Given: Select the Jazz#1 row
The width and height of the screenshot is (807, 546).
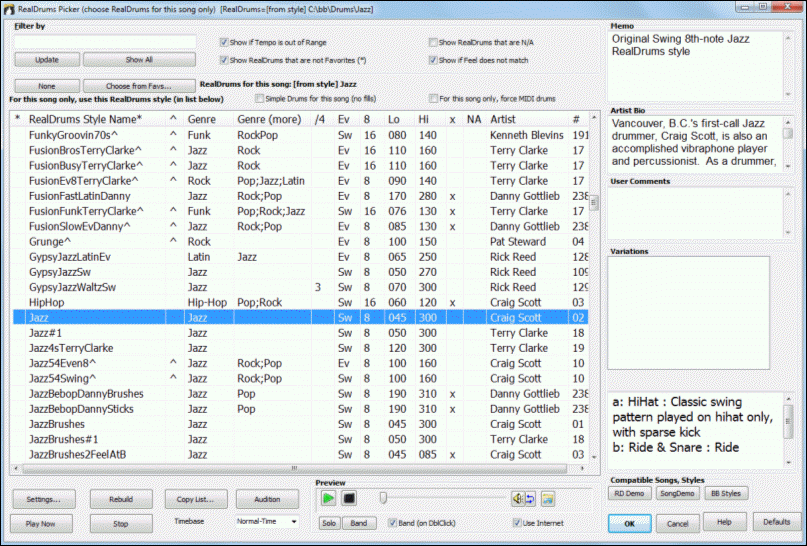Looking at the screenshot, I should pyautogui.click(x=300, y=333).
